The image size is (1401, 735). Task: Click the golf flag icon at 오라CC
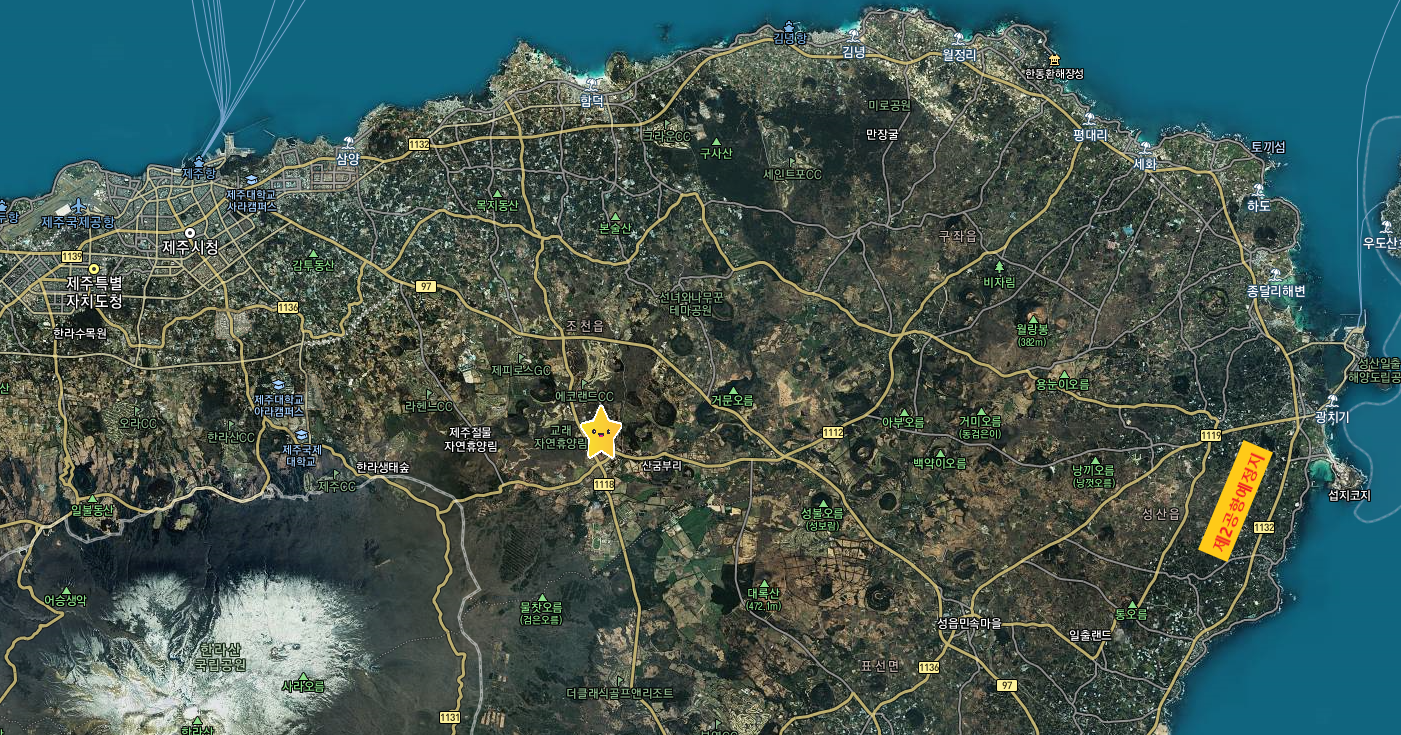click(x=139, y=411)
